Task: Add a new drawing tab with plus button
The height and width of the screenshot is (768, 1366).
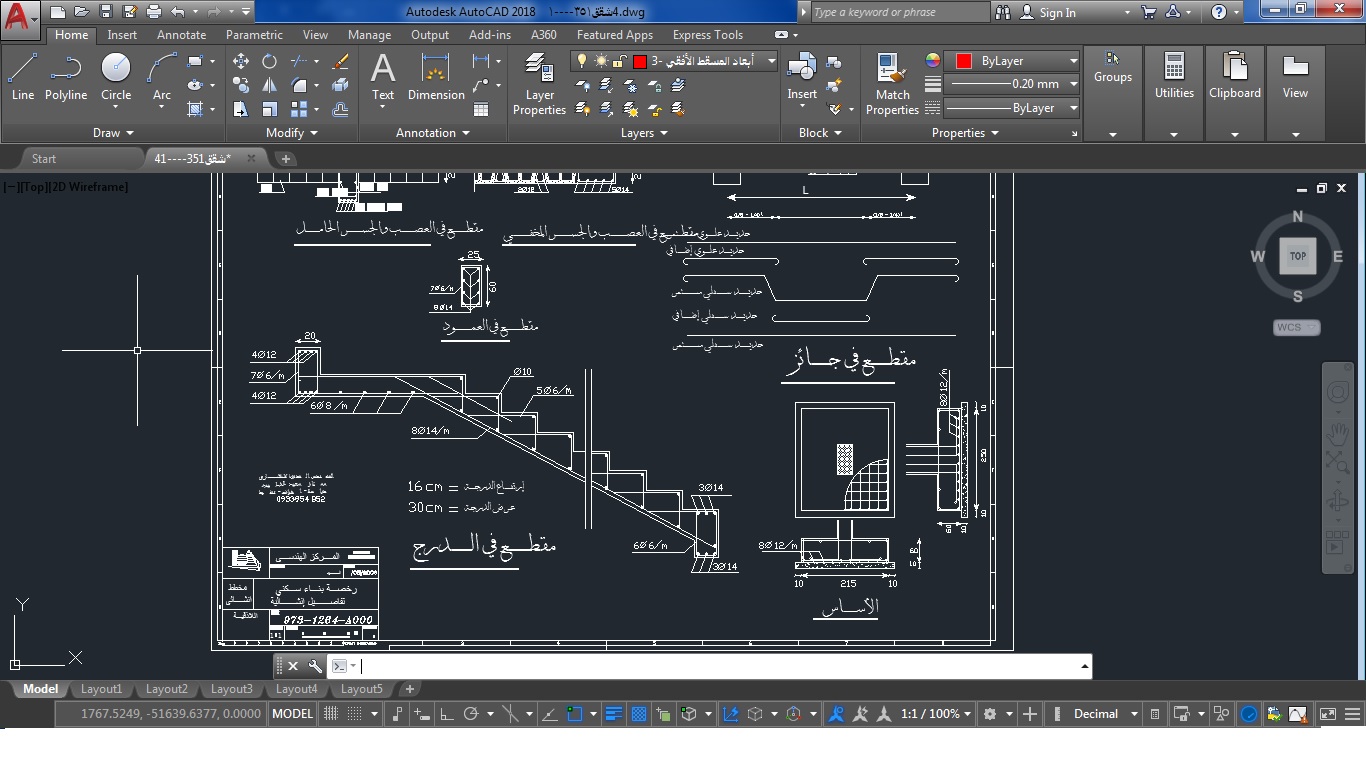Action: 285,159
